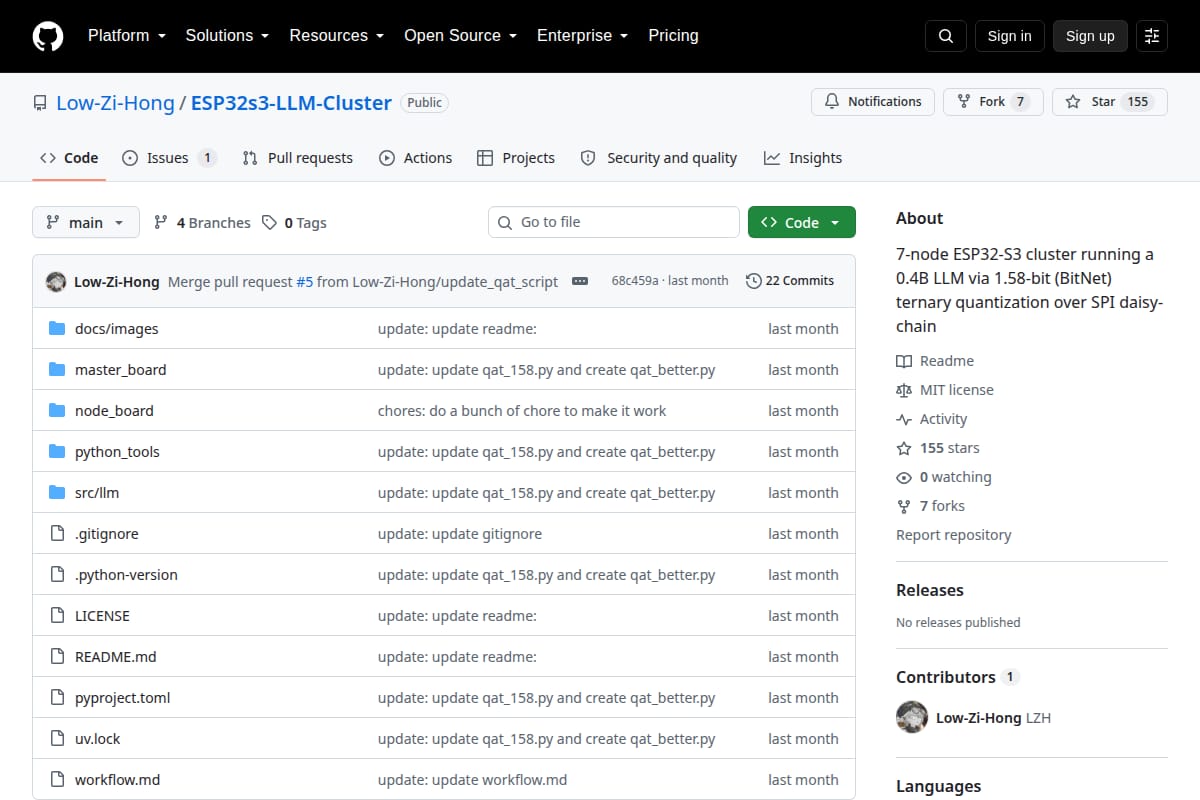Click the Sign up button
1200x800 pixels.
[x=1090, y=36]
